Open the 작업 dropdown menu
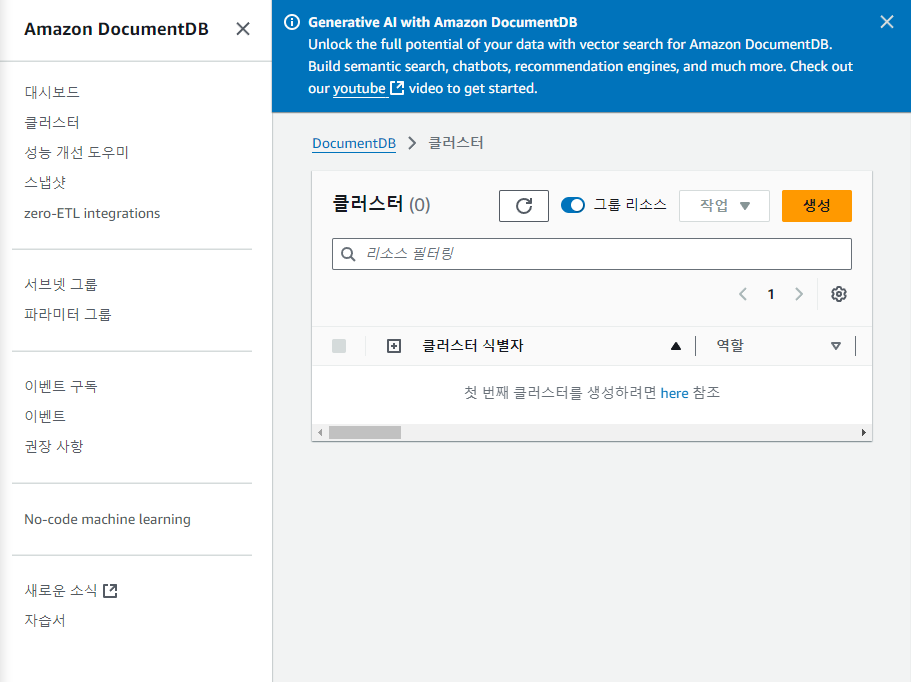 [724, 206]
